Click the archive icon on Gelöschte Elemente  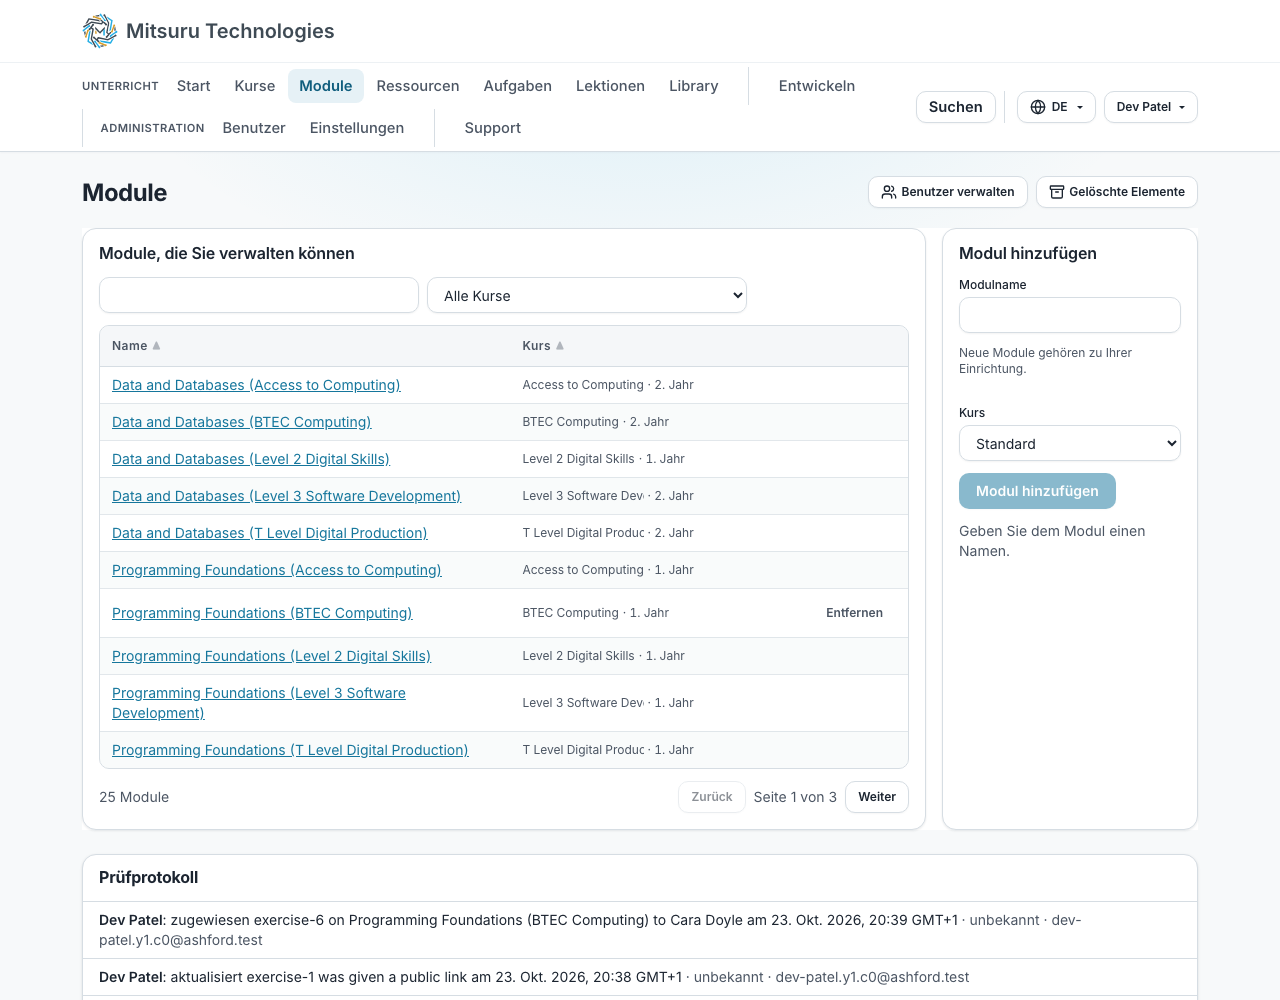1057,192
